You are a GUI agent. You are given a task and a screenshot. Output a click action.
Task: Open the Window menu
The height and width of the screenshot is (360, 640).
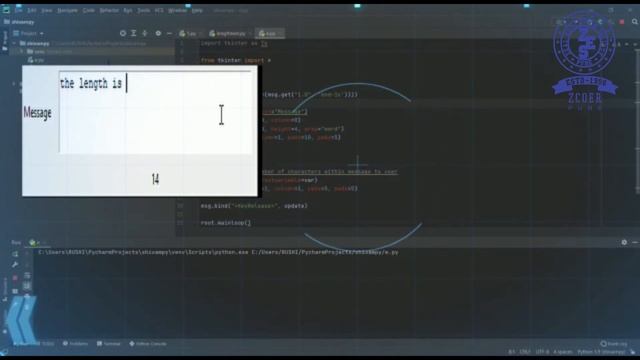[x=178, y=11]
